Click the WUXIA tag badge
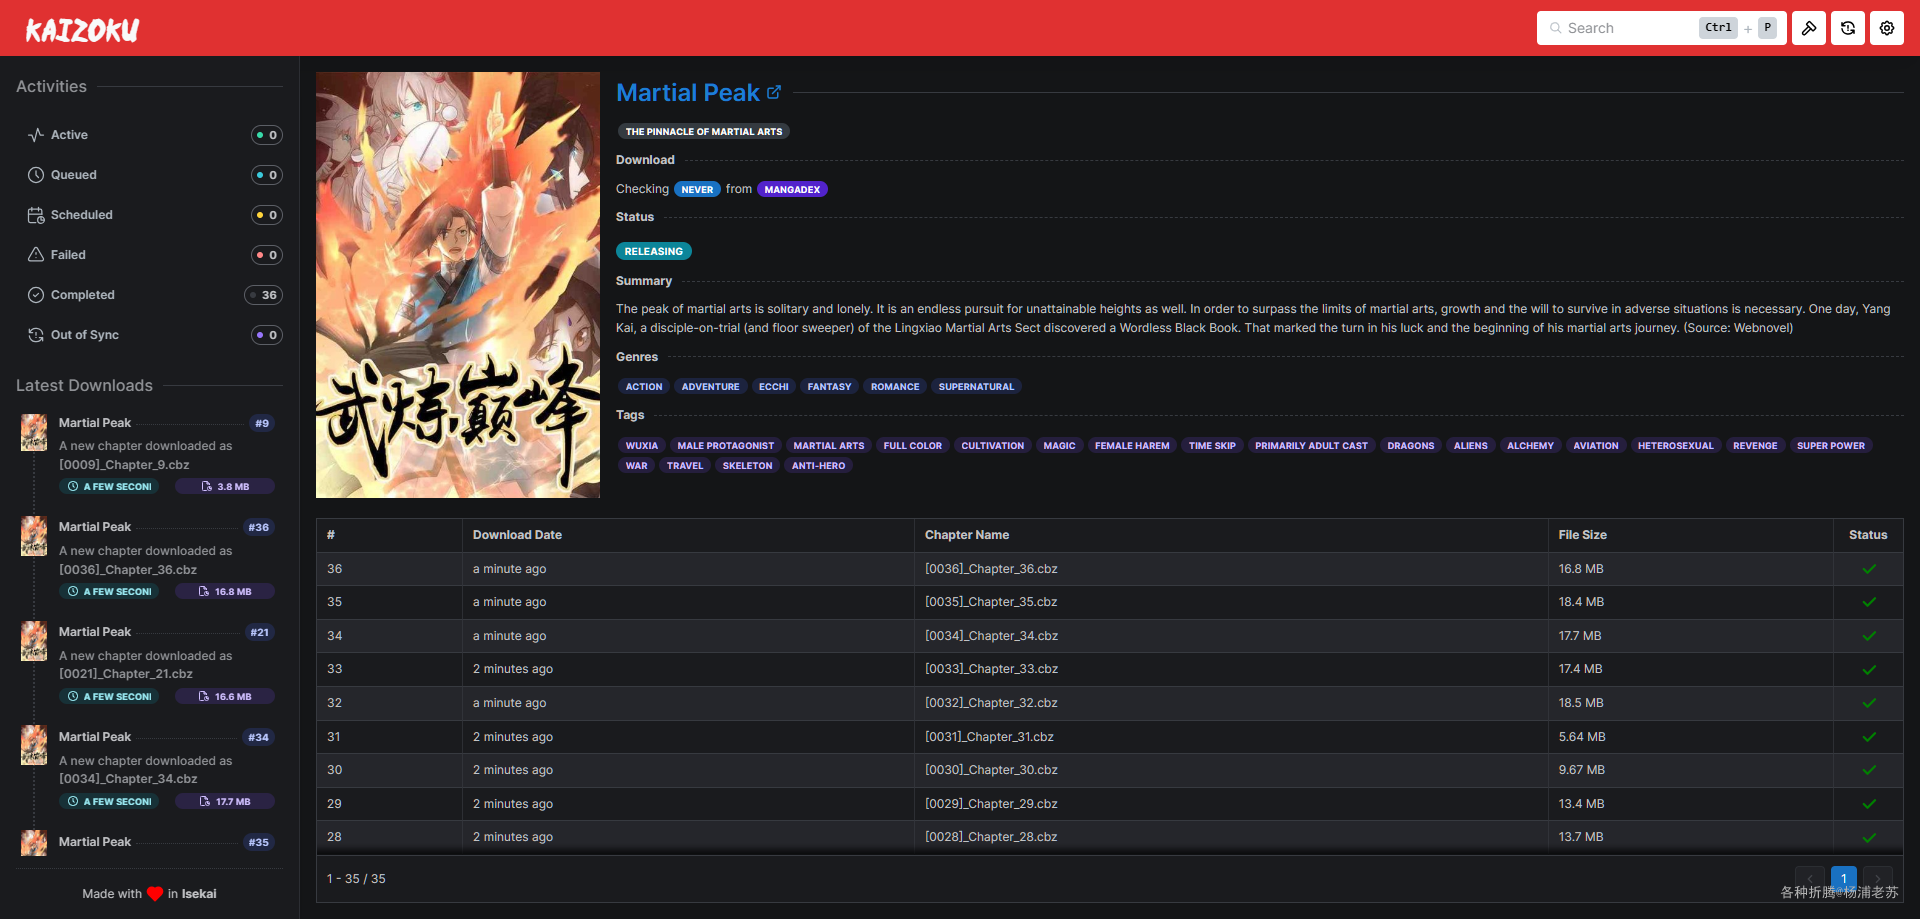The width and height of the screenshot is (1920, 919). click(642, 446)
